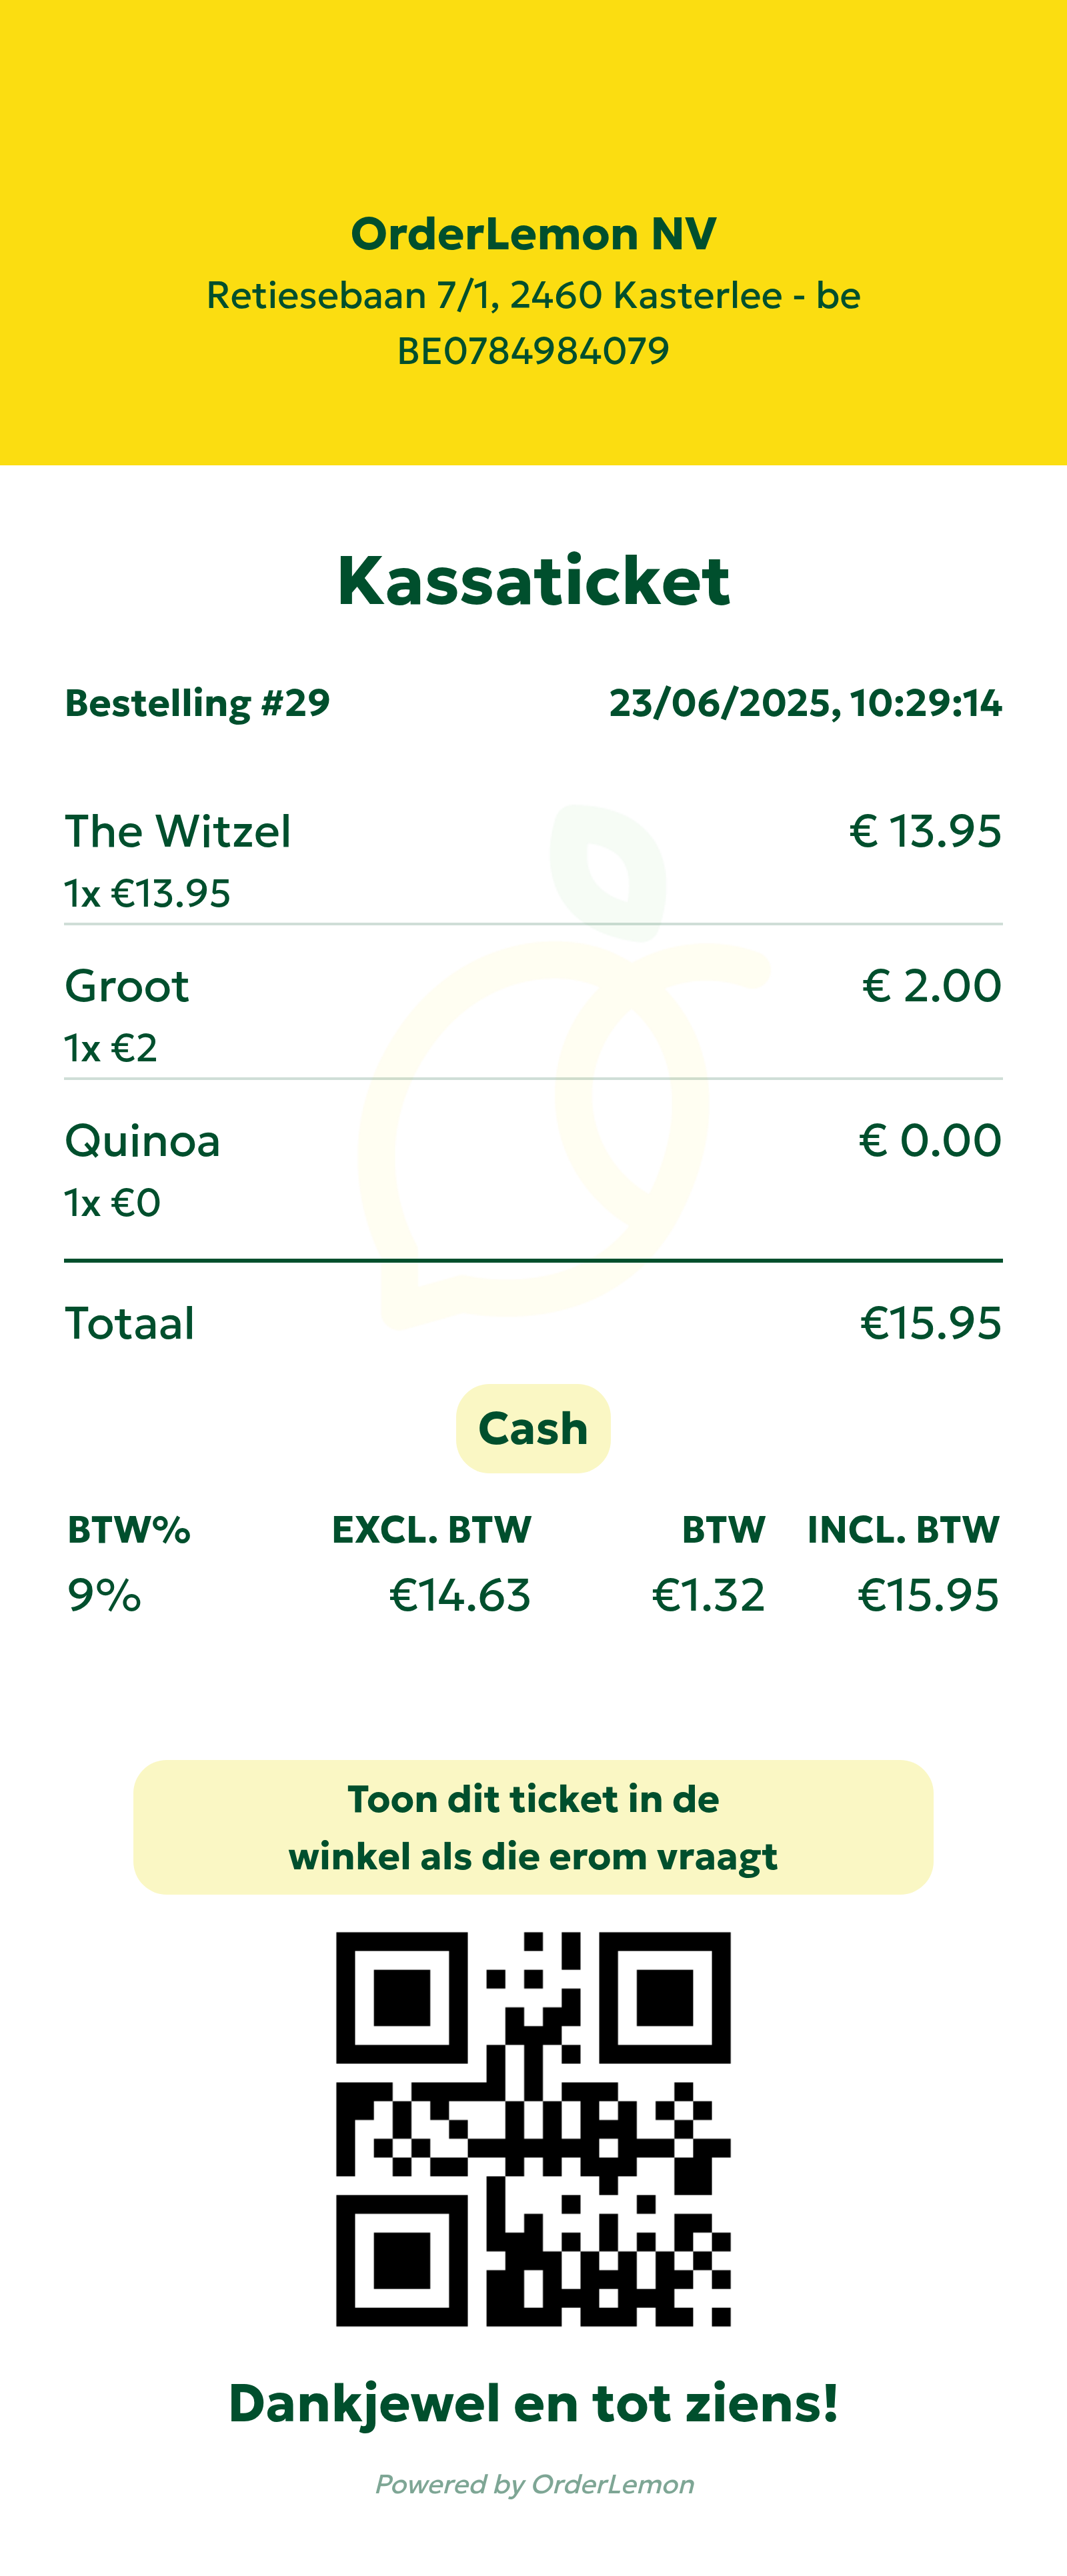
Task: Select the Groot line item
Action: coord(127,986)
